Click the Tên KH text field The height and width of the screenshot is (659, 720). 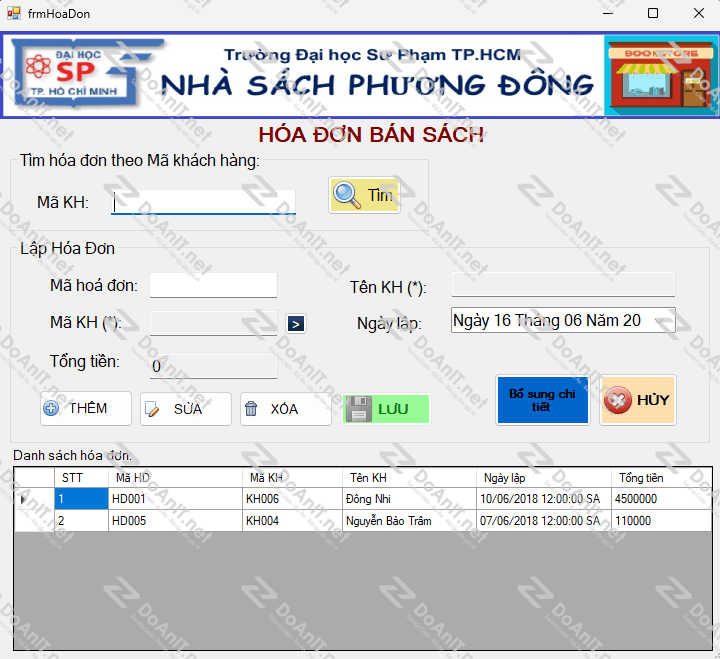point(563,285)
